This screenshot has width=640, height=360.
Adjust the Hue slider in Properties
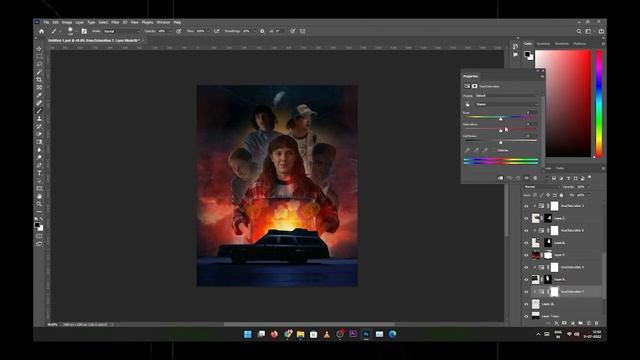coord(500,118)
